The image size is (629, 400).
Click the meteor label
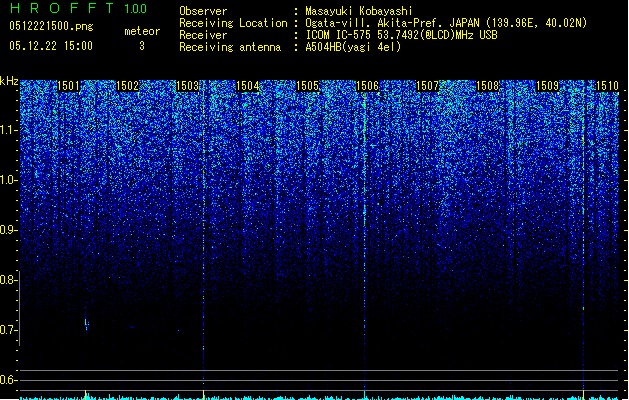(x=142, y=31)
